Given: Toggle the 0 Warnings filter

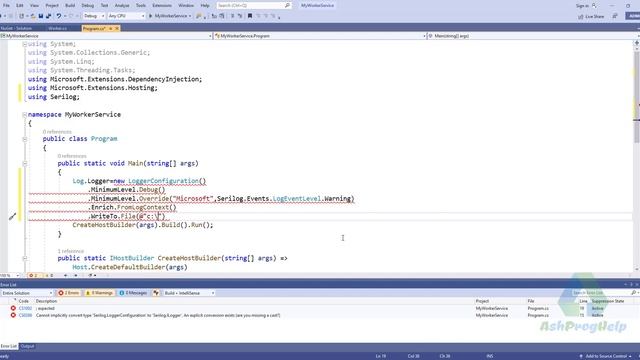Looking at the screenshot, I should coord(99,293).
